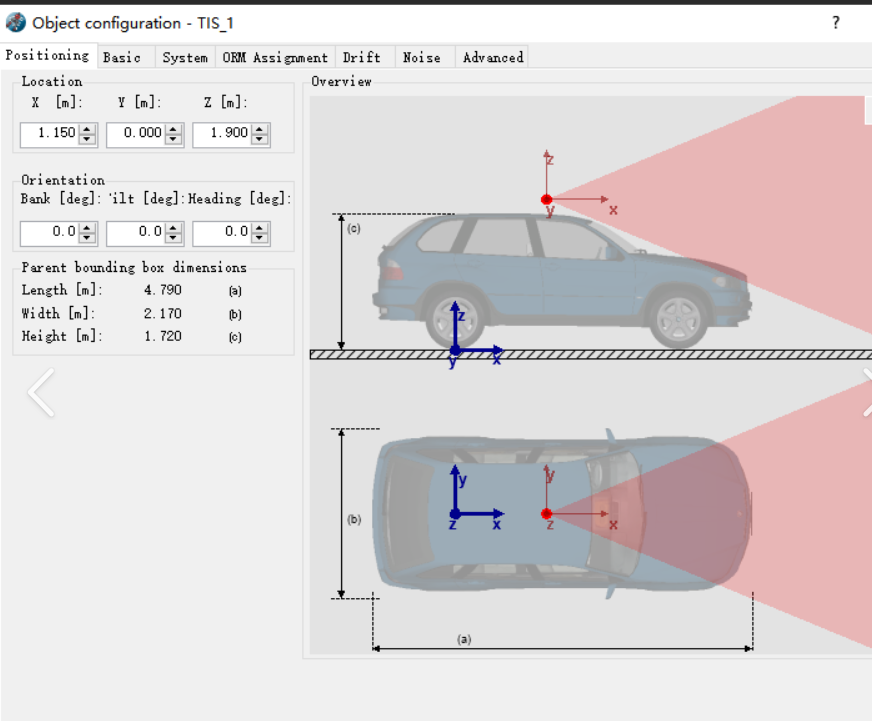Click the Height value 1.720
Image resolution: width=872 pixels, height=721 pixels.
click(162, 336)
